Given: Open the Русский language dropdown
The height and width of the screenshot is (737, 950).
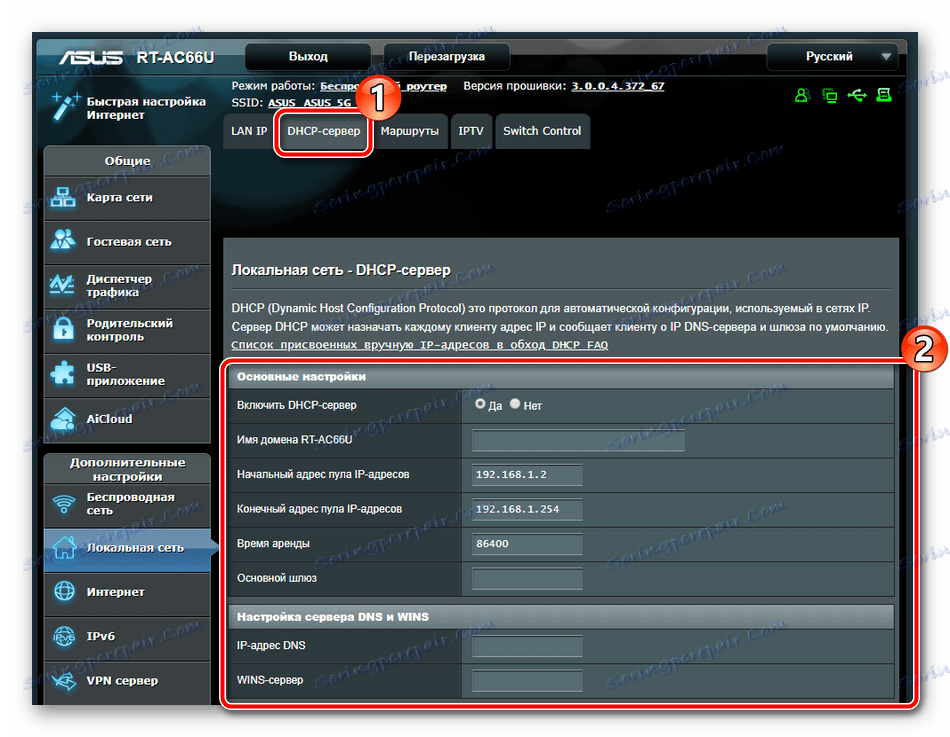Looking at the screenshot, I should [832, 57].
